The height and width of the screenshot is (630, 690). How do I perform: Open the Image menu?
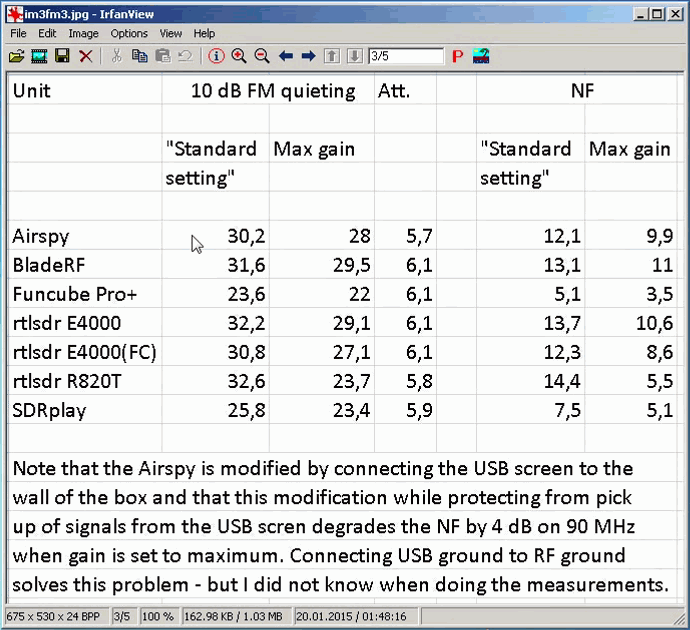[83, 33]
